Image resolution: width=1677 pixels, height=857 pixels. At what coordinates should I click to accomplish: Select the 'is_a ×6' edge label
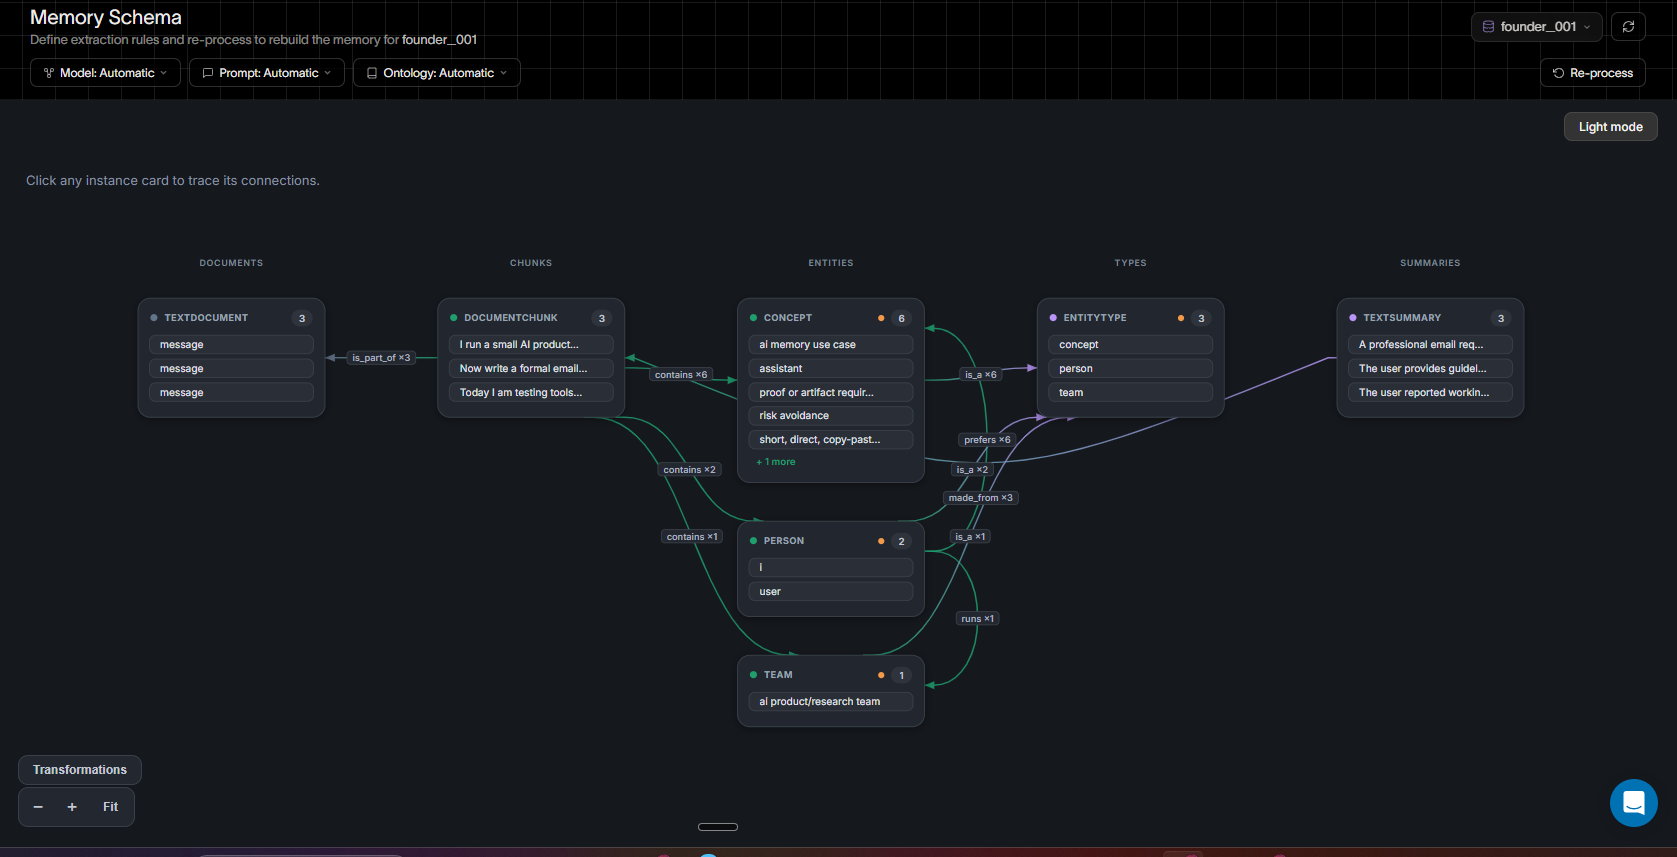(x=980, y=375)
